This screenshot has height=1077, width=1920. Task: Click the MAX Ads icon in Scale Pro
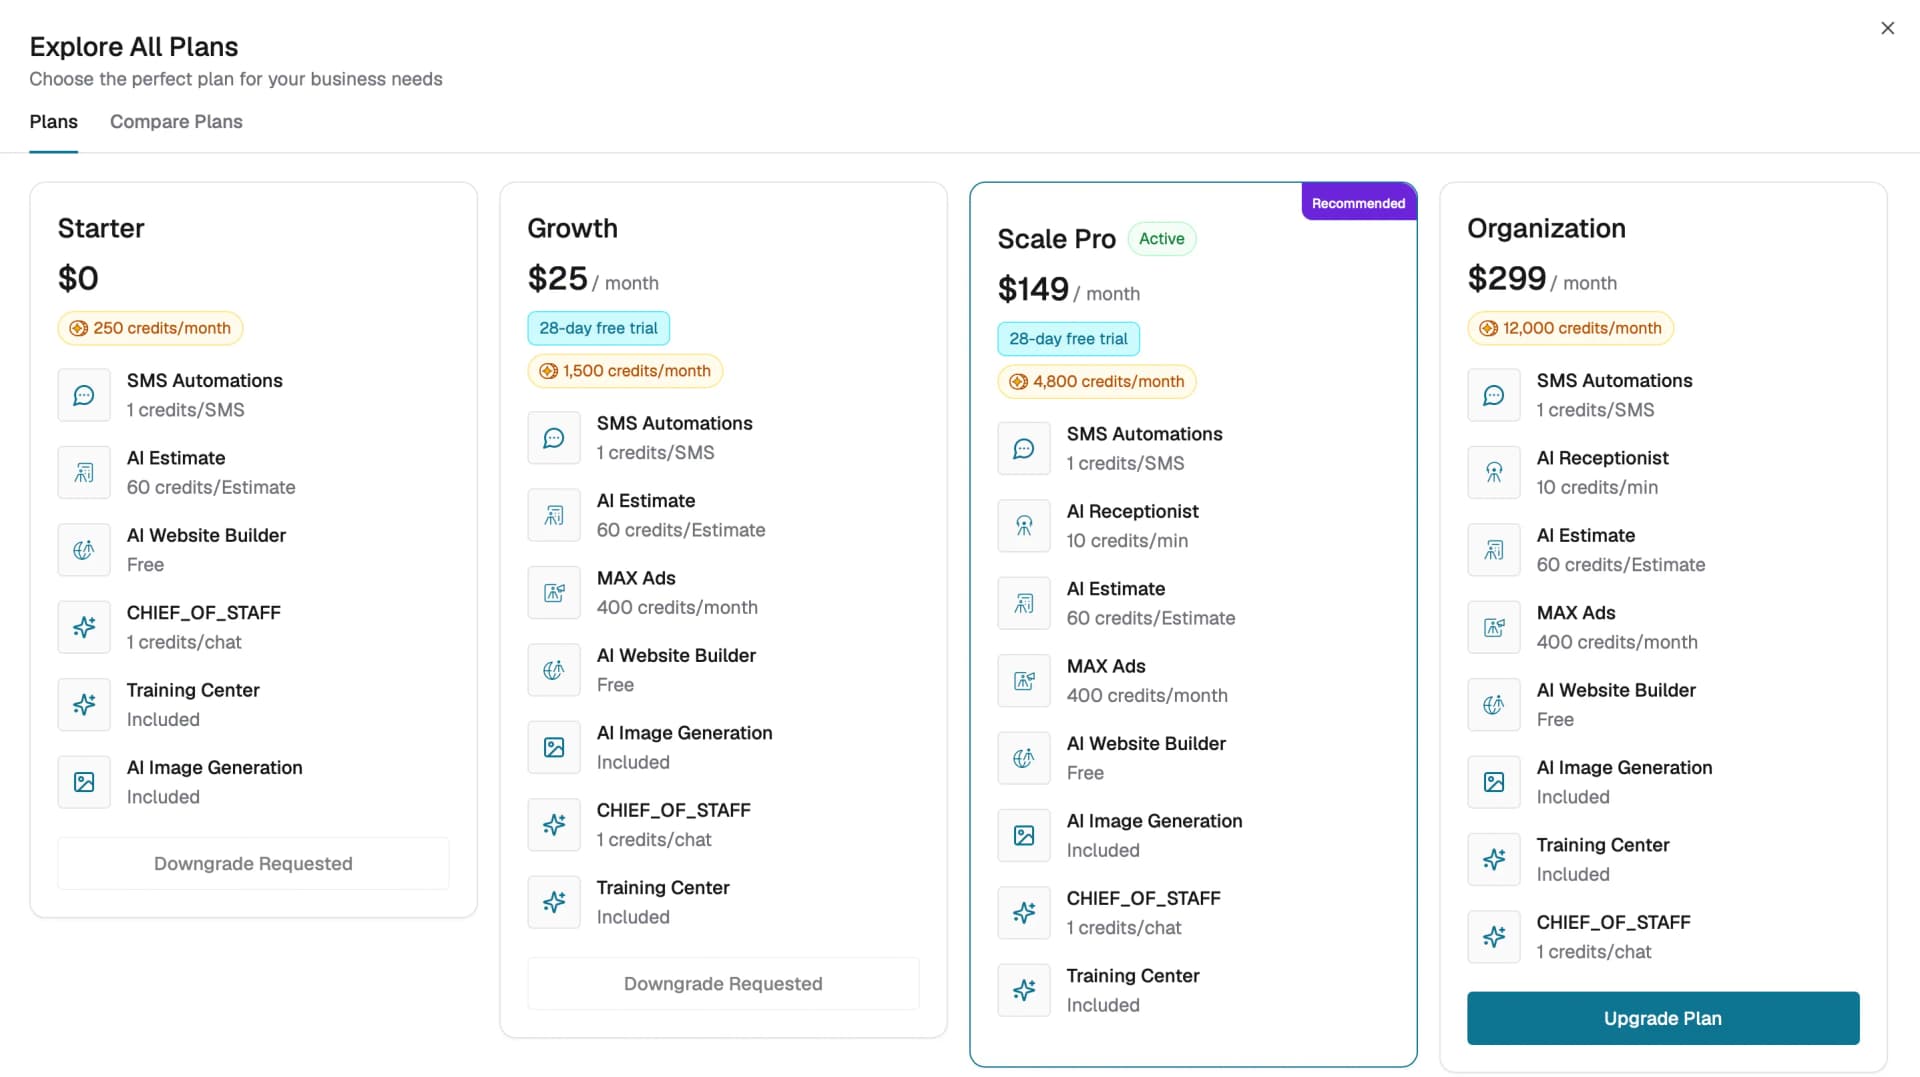pyautogui.click(x=1024, y=681)
